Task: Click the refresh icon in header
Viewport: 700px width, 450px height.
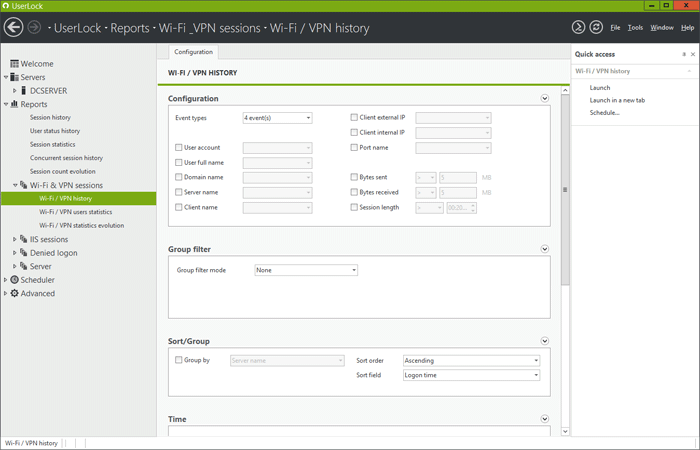Action: coord(596,27)
